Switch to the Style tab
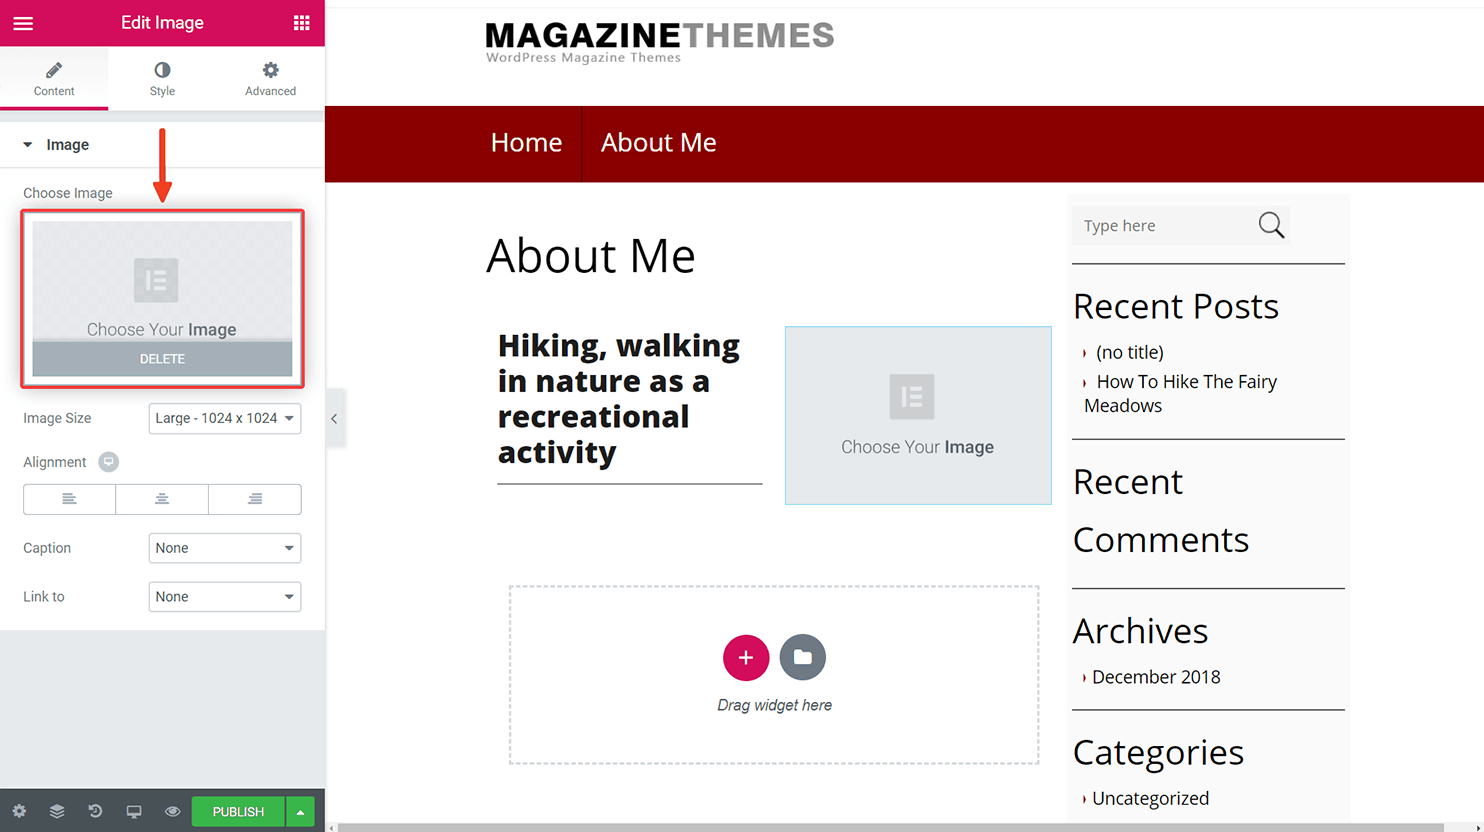 click(162, 78)
